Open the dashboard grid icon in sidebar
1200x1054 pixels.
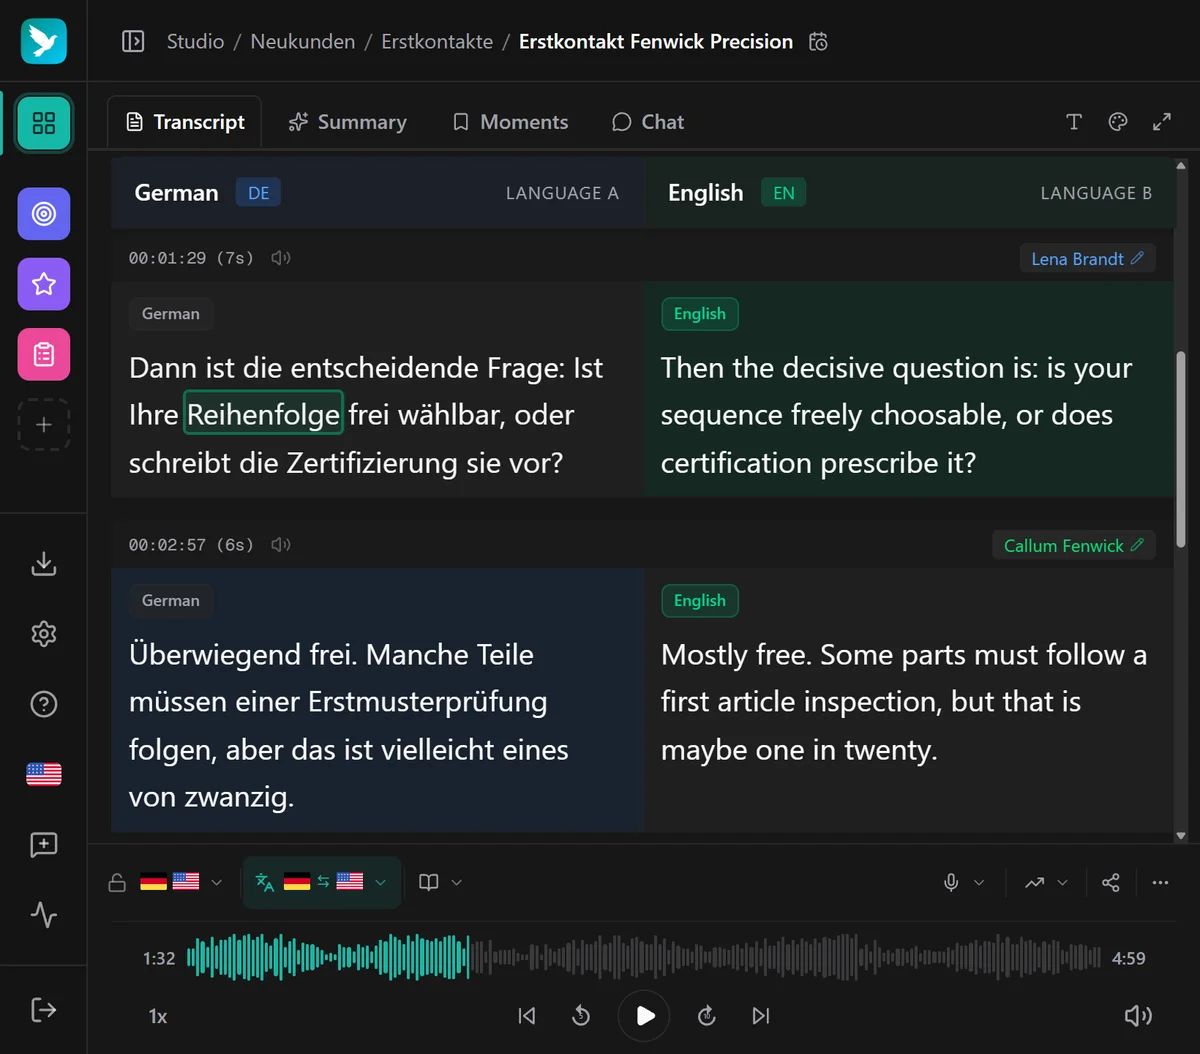(x=44, y=123)
